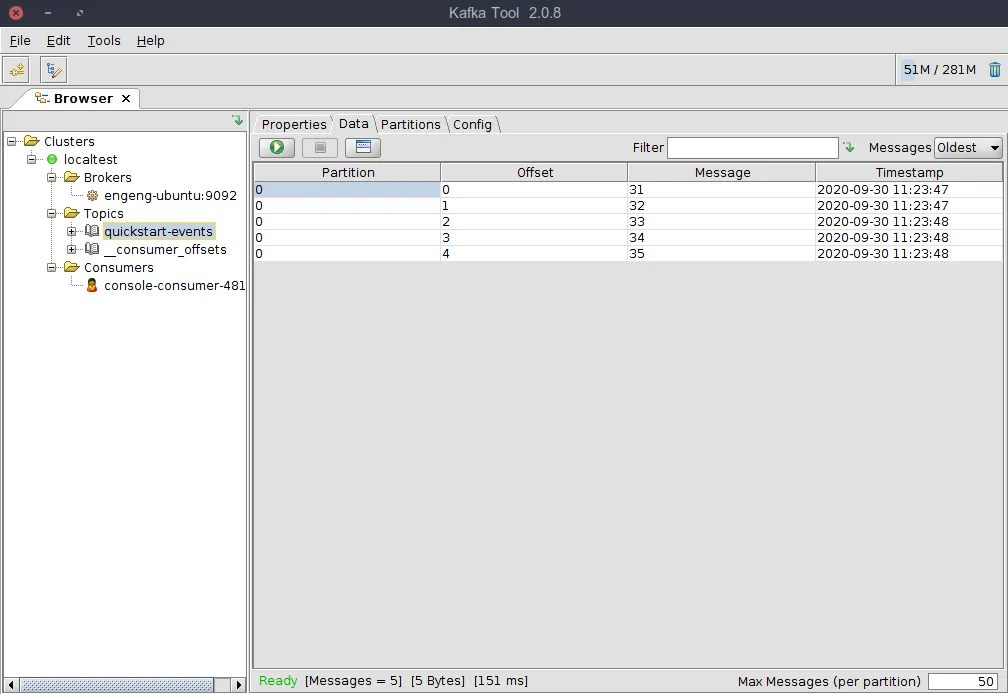
Task: Select the console-consumer-481 consumer entry
Action: coord(173,286)
